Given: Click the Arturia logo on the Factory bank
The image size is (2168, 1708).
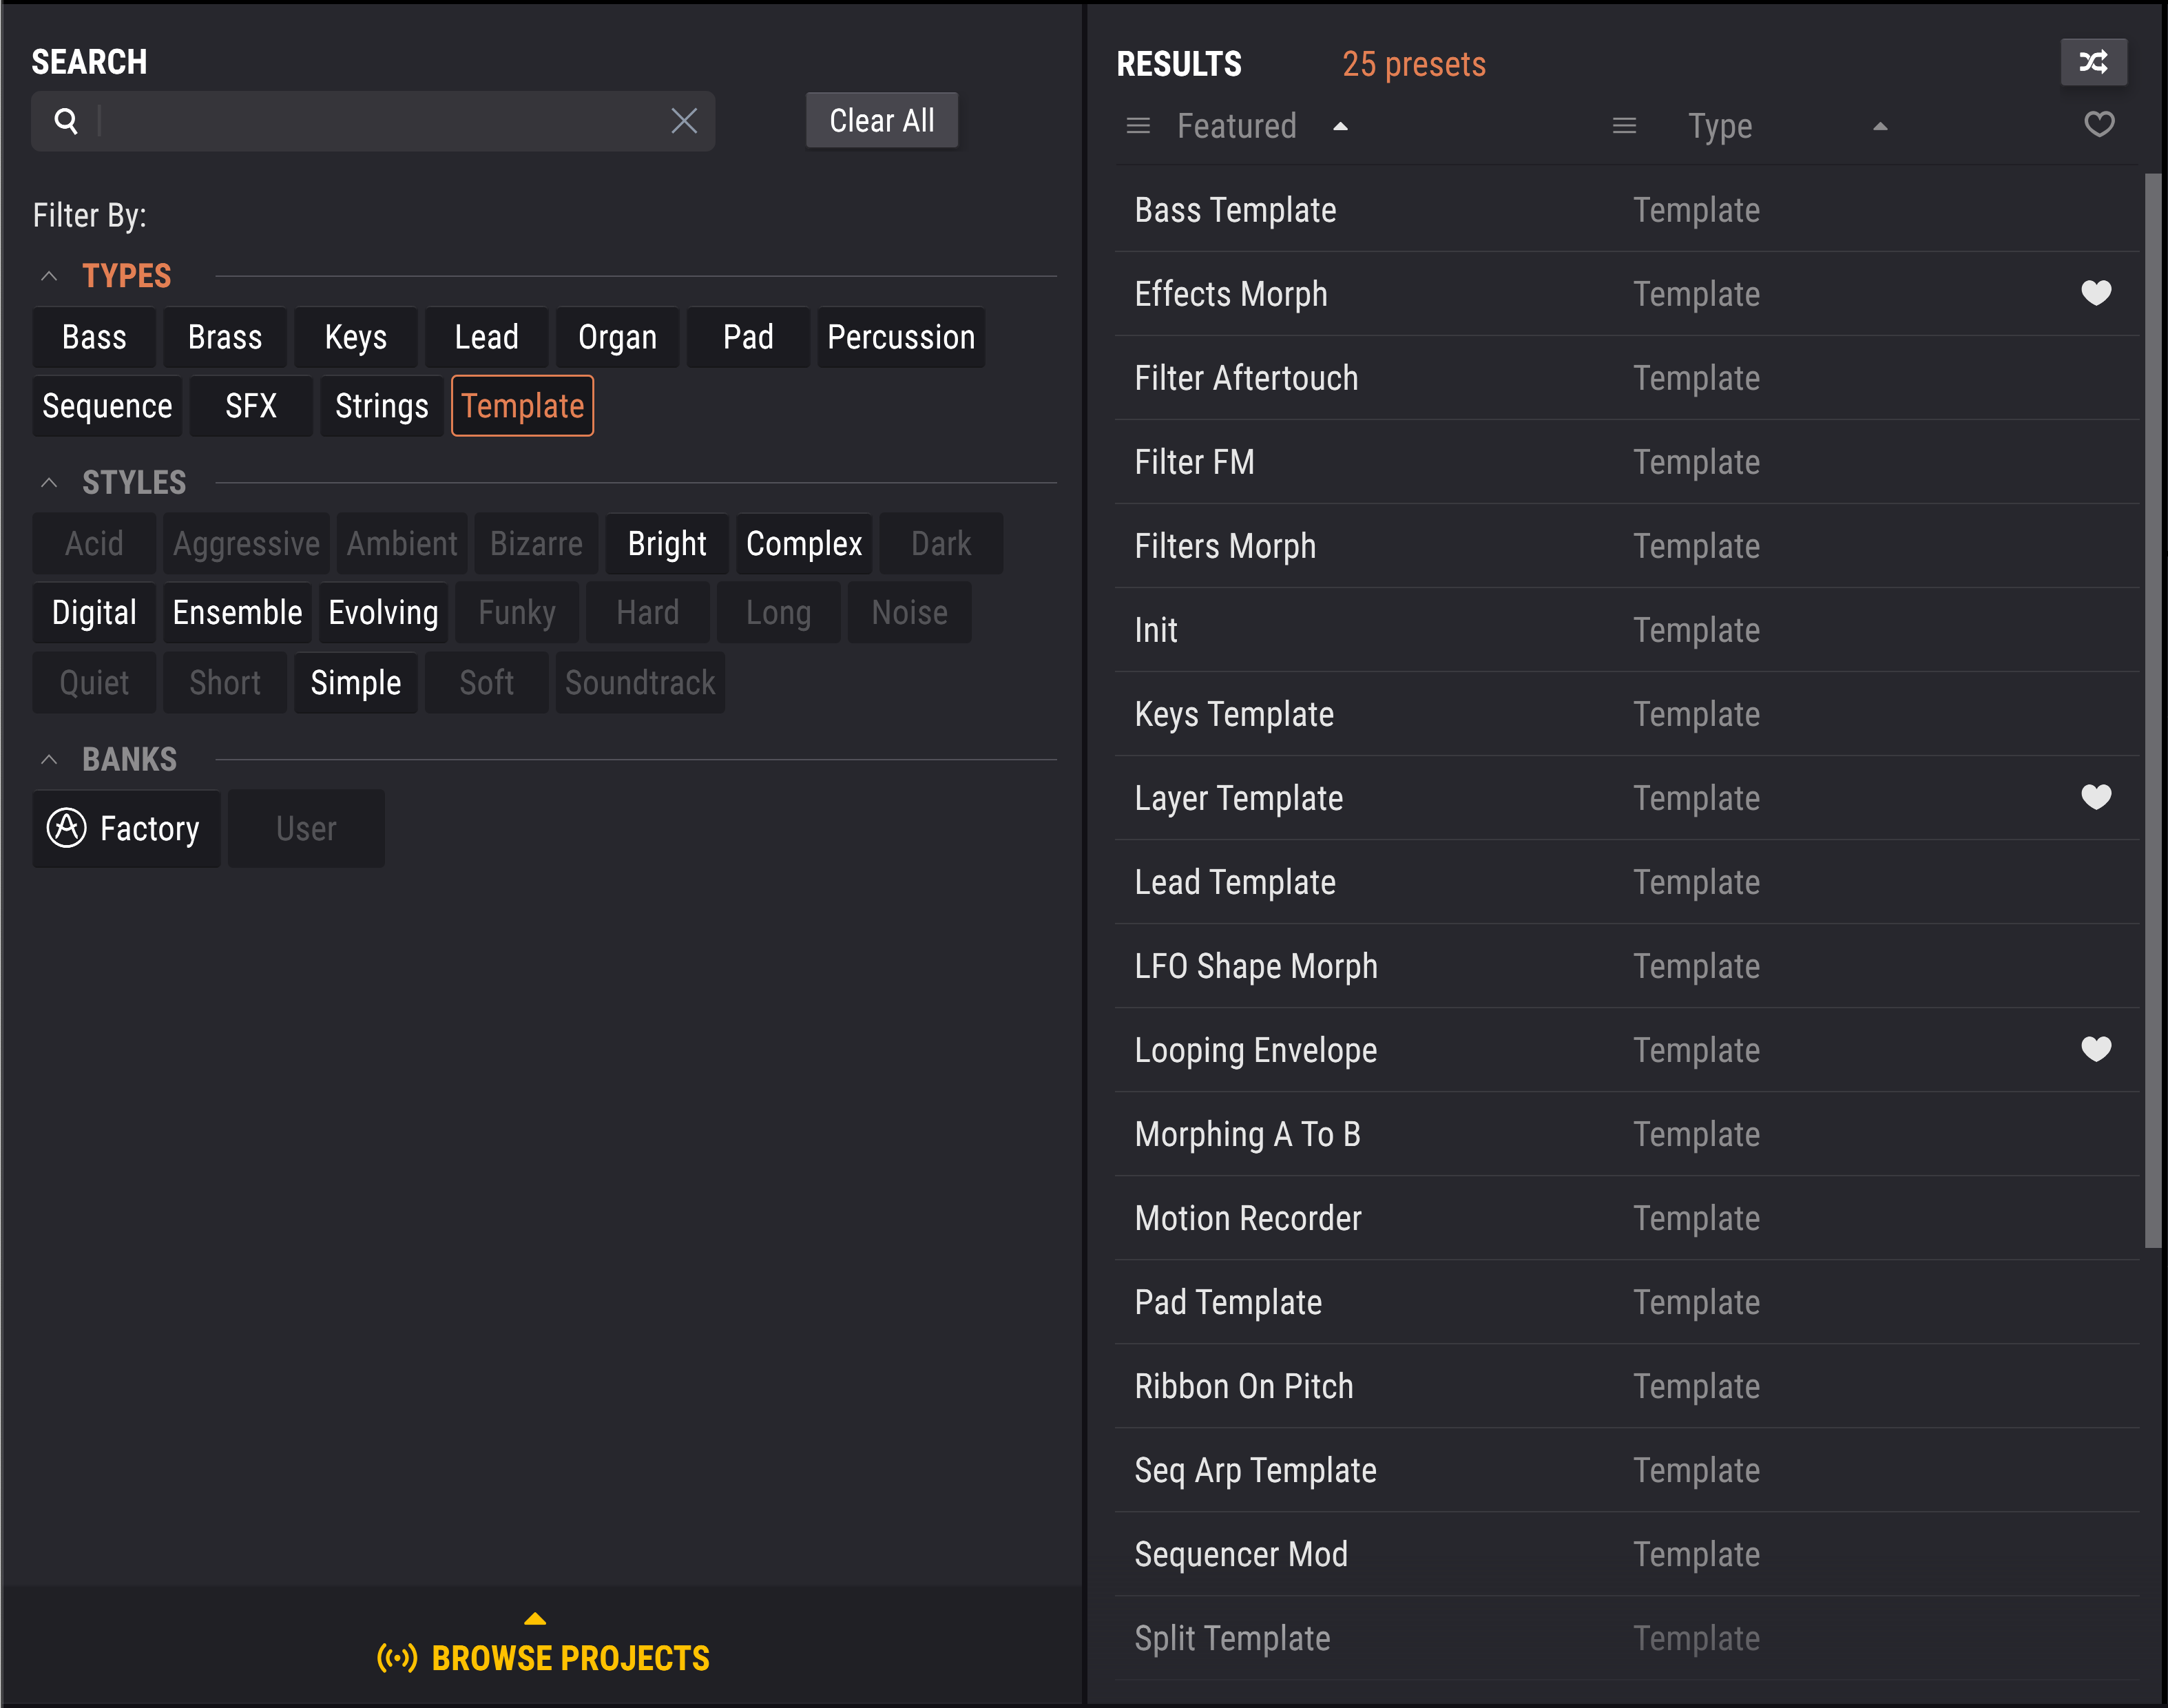Looking at the screenshot, I should pyautogui.click(x=66, y=828).
